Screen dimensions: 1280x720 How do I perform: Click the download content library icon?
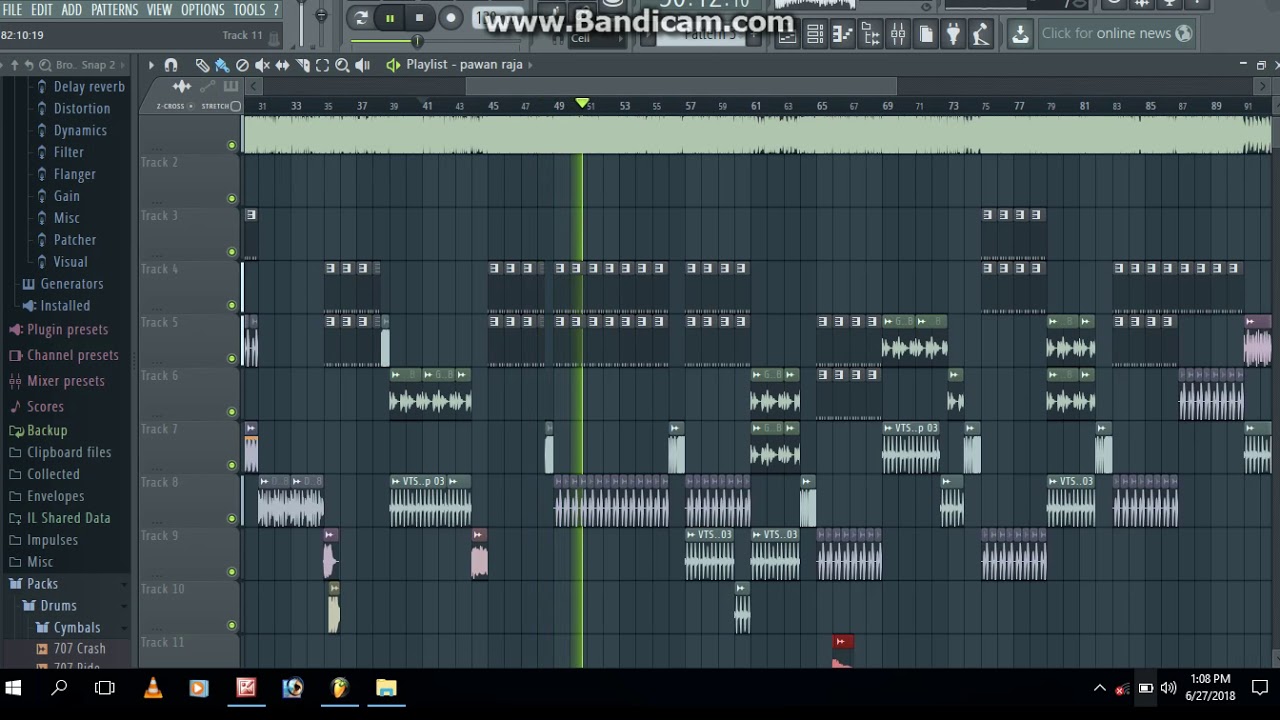(1020, 35)
